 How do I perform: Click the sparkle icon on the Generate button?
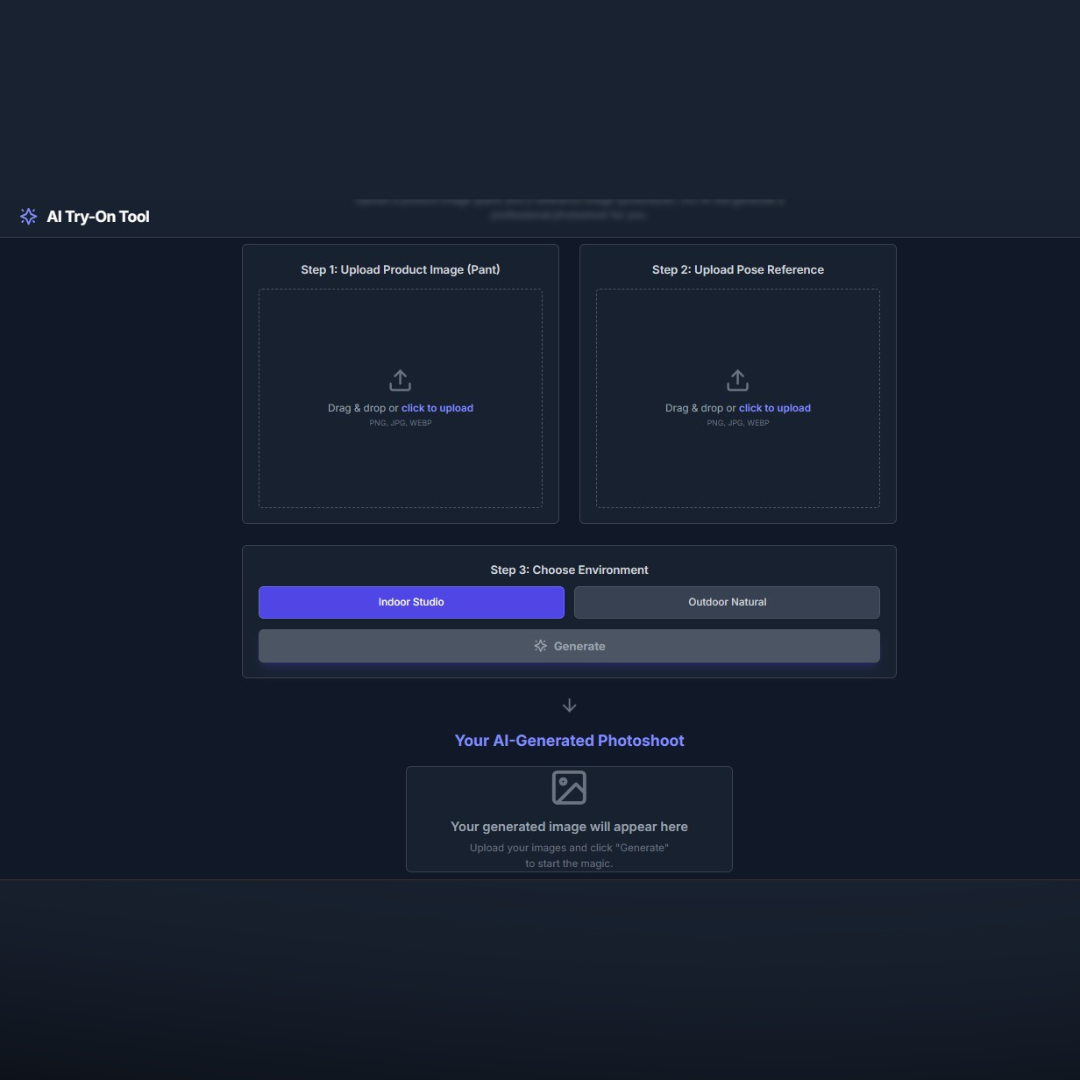(541, 646)
